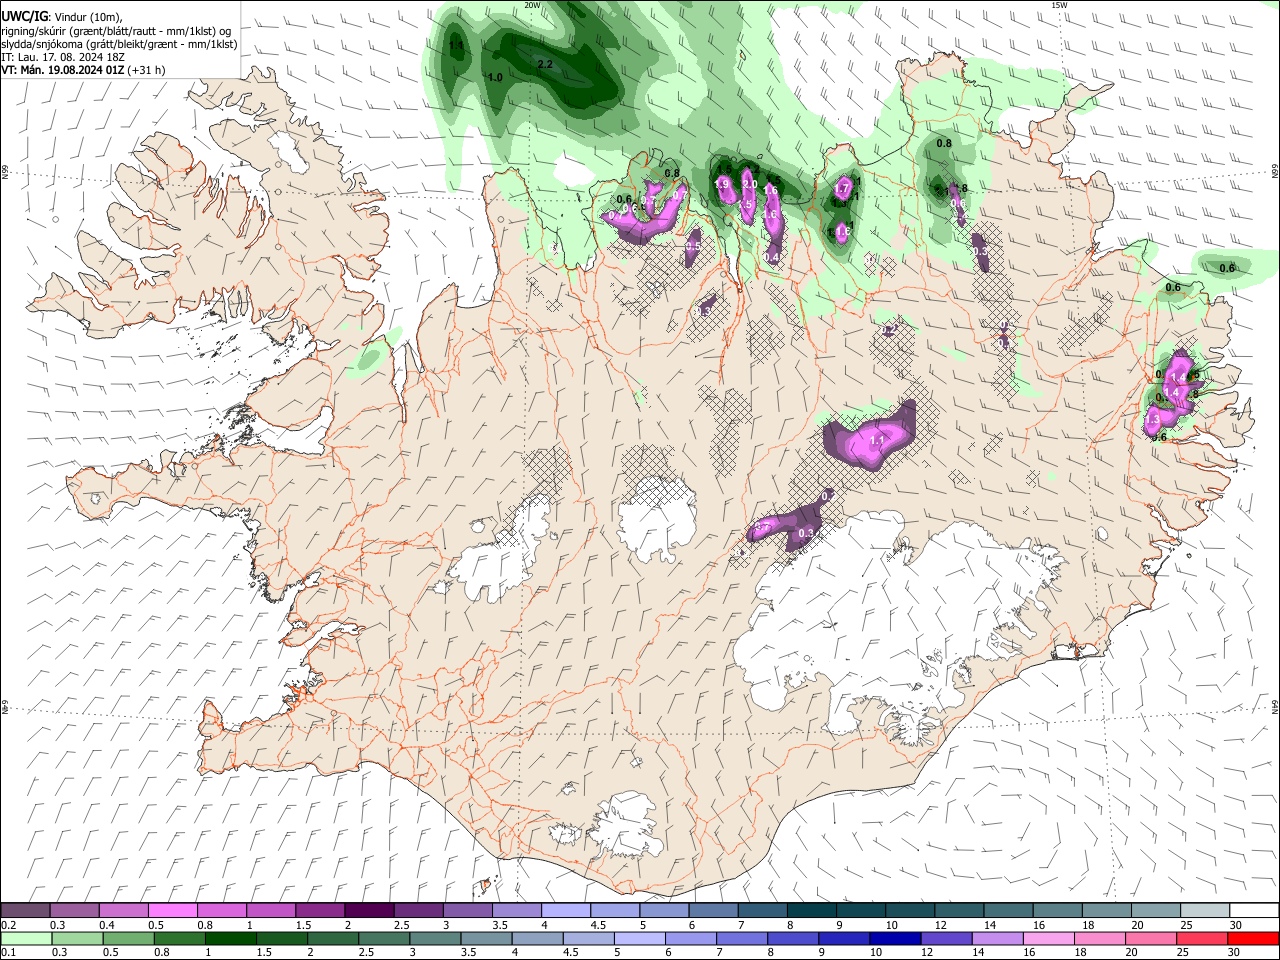This screenshot has width=1280, height=960.
Task: Click the dark green rain core labeled 2.2
Action: click(x=560, y=68)
